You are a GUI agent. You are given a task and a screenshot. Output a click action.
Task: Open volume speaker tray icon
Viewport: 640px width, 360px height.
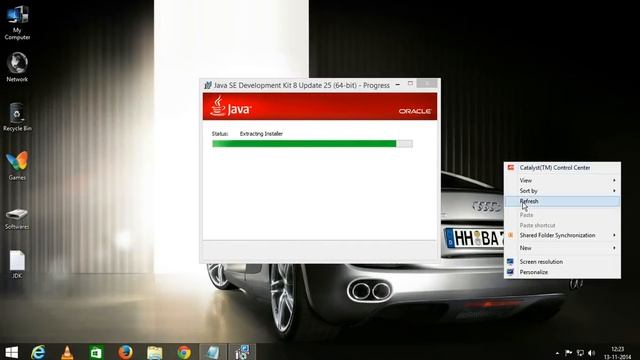(x=591, y=353)
